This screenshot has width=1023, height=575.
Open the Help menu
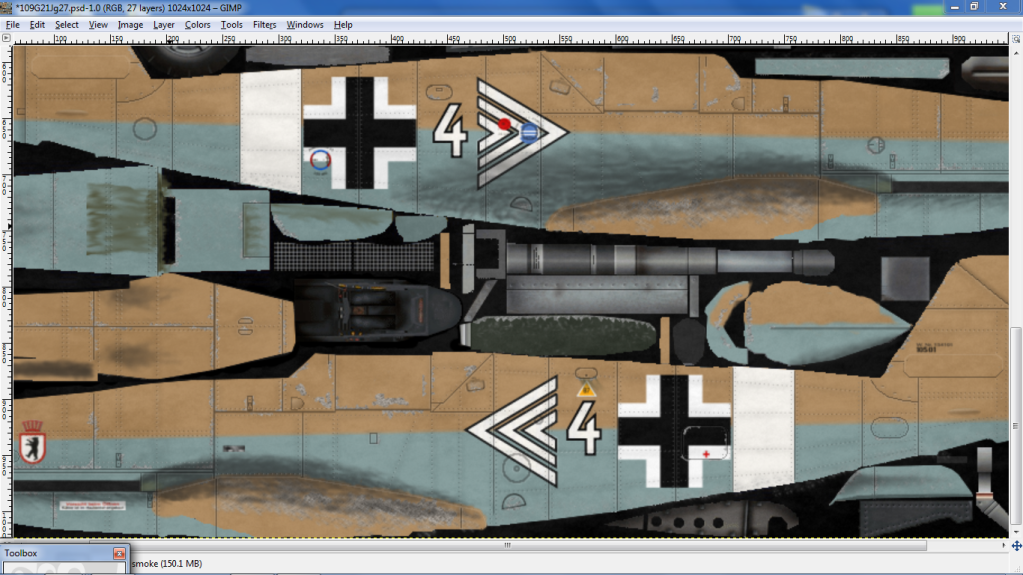click(x=343, y=25)
